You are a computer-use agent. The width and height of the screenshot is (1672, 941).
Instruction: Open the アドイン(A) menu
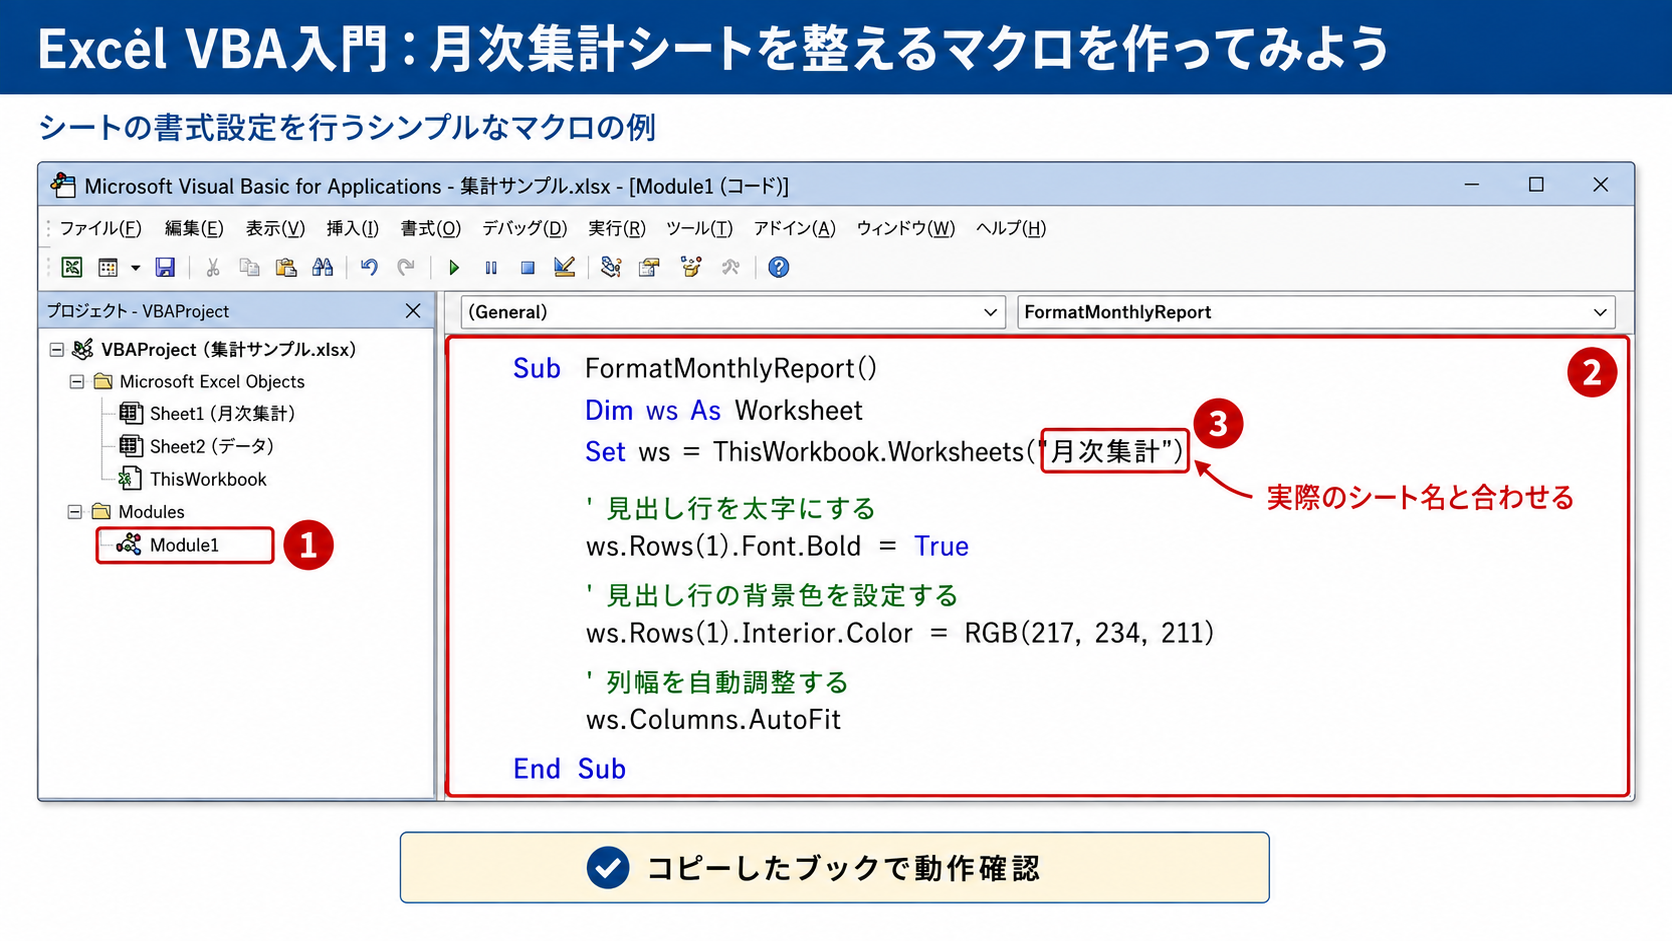pos(795,228)
